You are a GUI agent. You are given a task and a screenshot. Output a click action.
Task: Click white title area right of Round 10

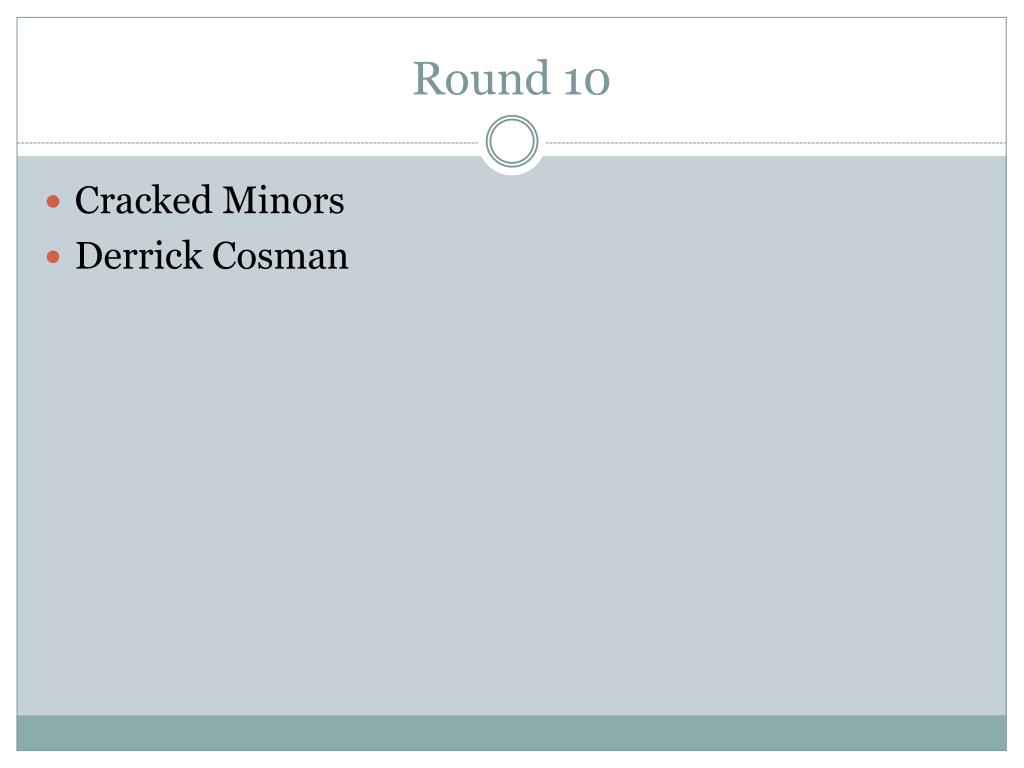coord(810,78)
